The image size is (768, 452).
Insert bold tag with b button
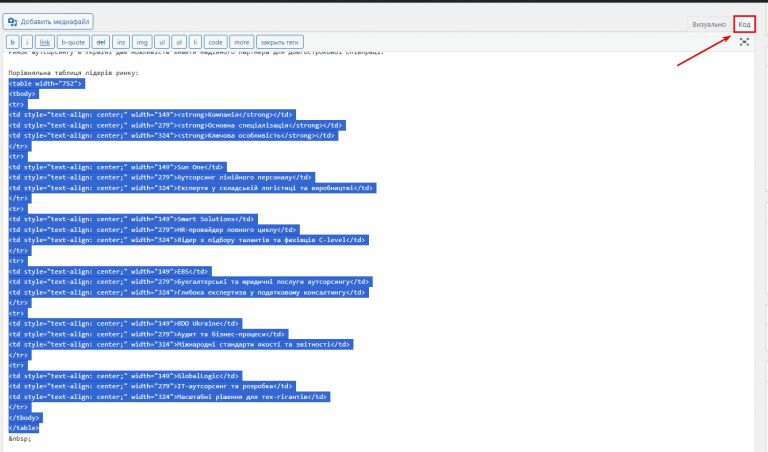point(13,42)
